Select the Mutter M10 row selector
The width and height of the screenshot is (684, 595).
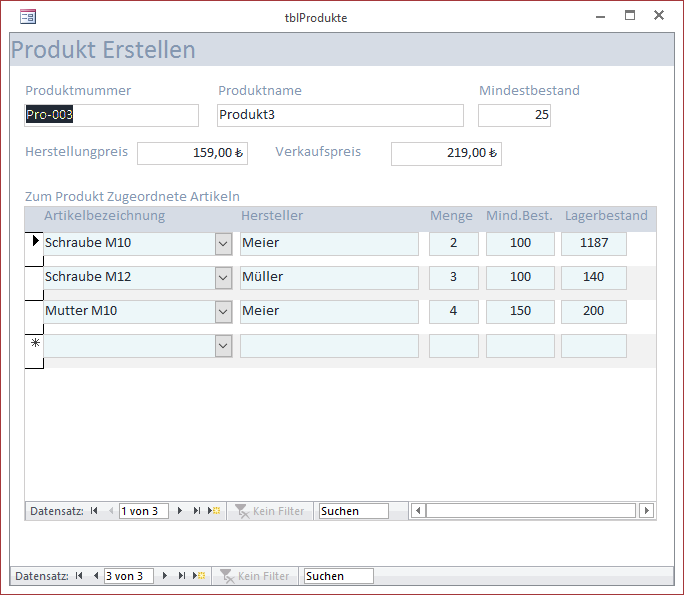(x=34, y=317)
